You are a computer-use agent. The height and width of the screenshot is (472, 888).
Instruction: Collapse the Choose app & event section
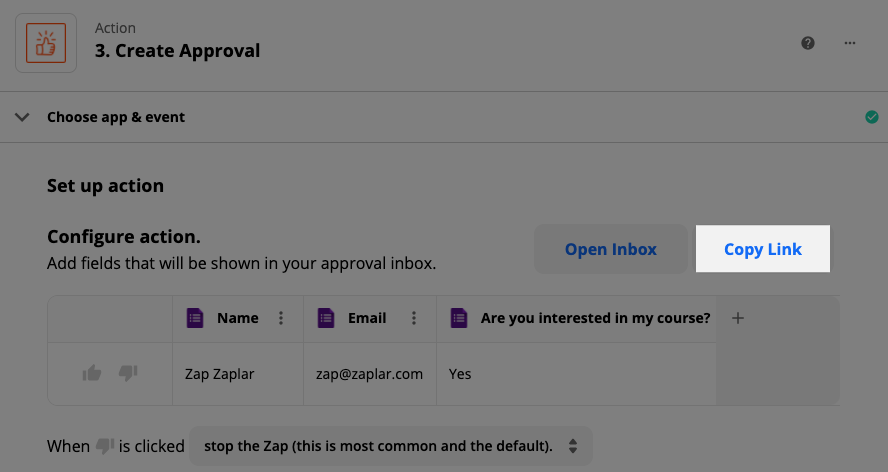pos(22,117)
